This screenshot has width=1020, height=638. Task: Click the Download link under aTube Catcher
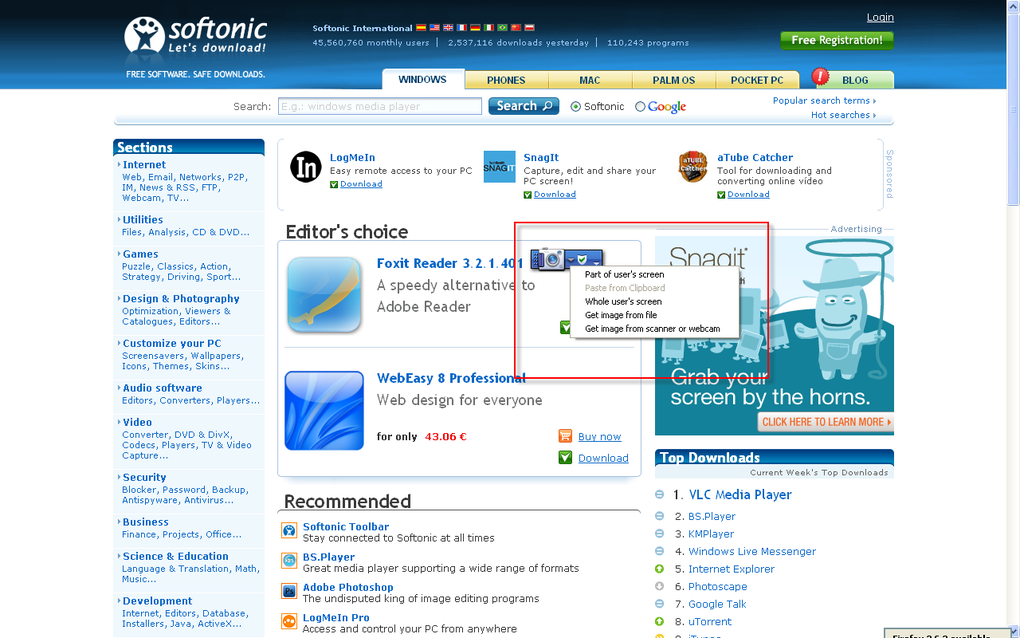pos(748,194)
